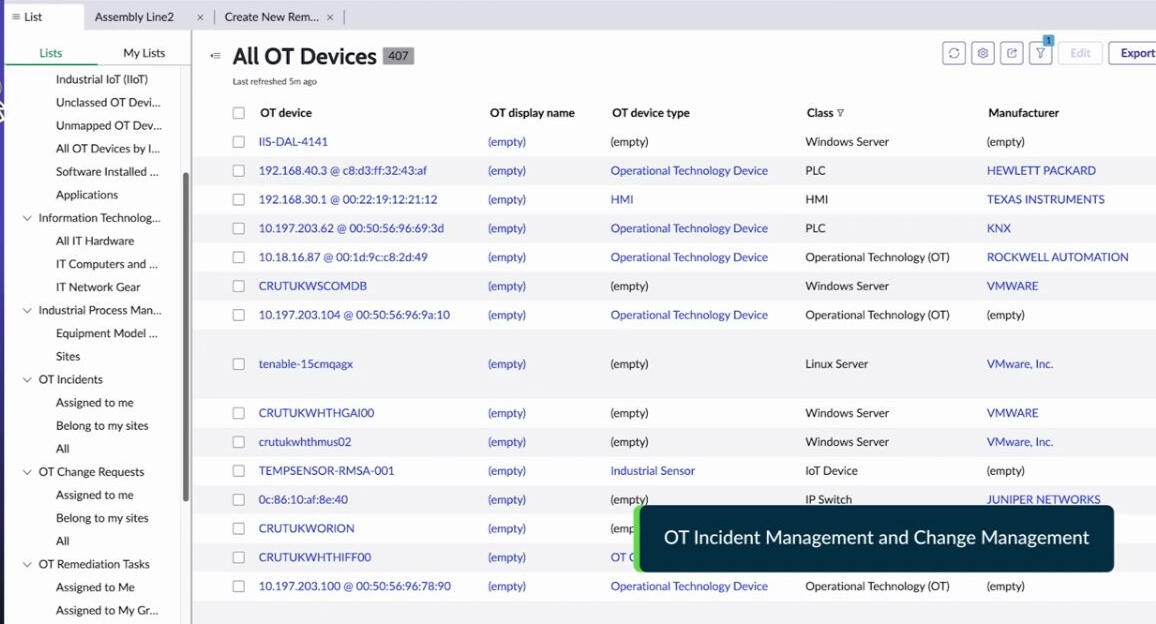Viewport: 1156px width, 624px height.
Task: Collapse the OT Change Requests section
Action: 28,472
